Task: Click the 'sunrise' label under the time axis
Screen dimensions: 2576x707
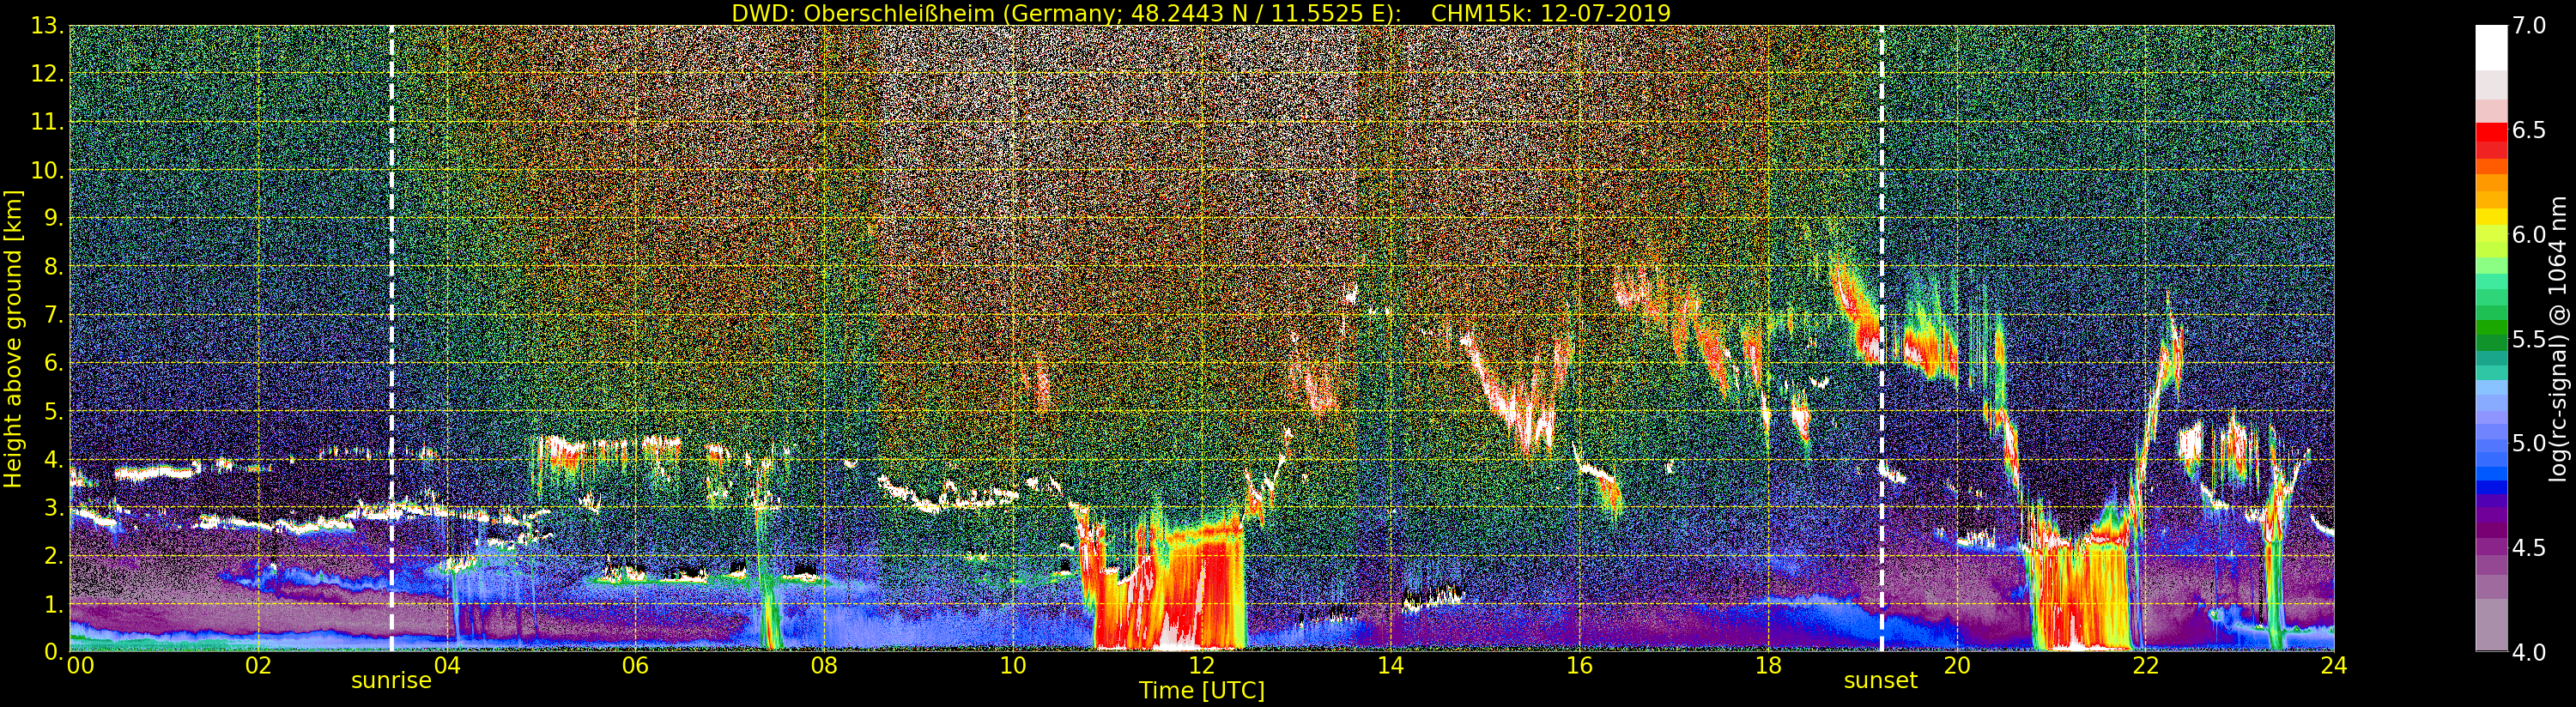Action: 391,681
